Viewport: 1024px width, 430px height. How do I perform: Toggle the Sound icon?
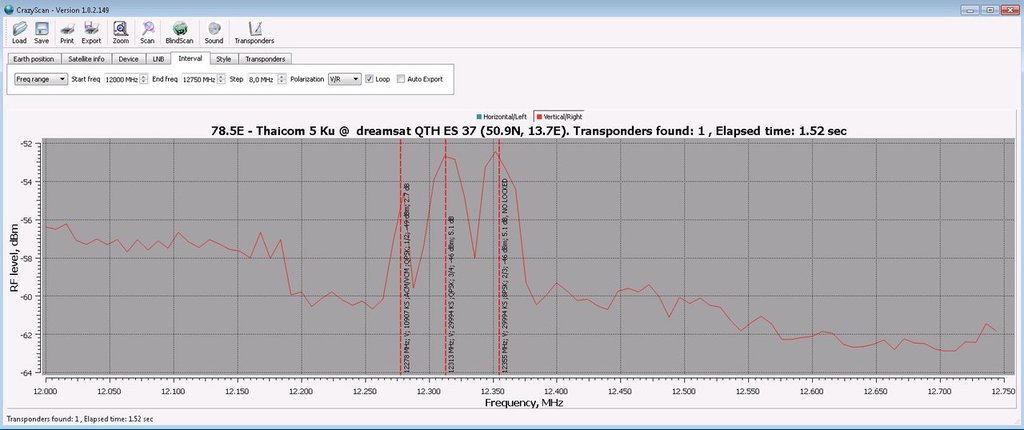(214, 33)
